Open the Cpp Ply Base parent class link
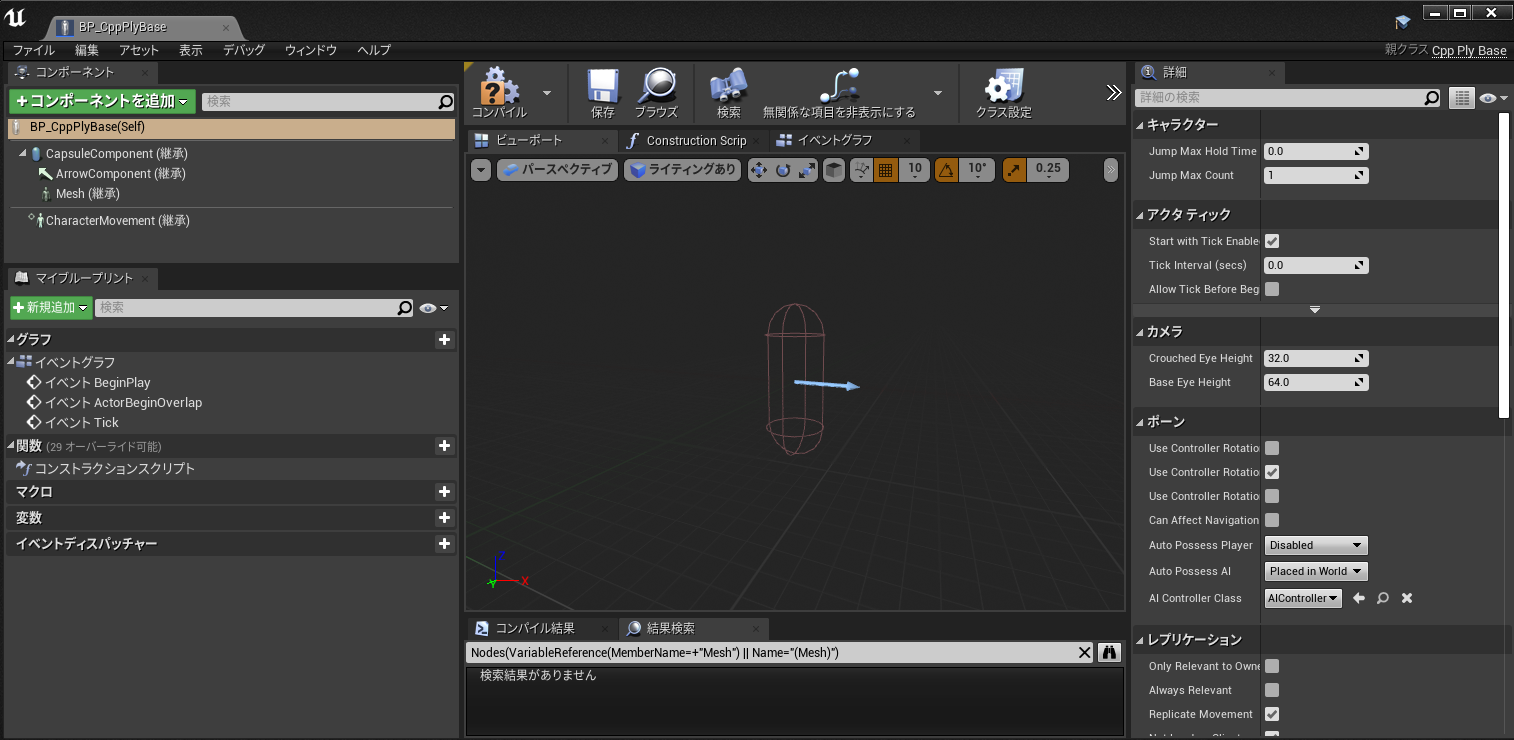Image resolution: width=1514 pixels, height=740 pixels. (x=1469, y=51)
